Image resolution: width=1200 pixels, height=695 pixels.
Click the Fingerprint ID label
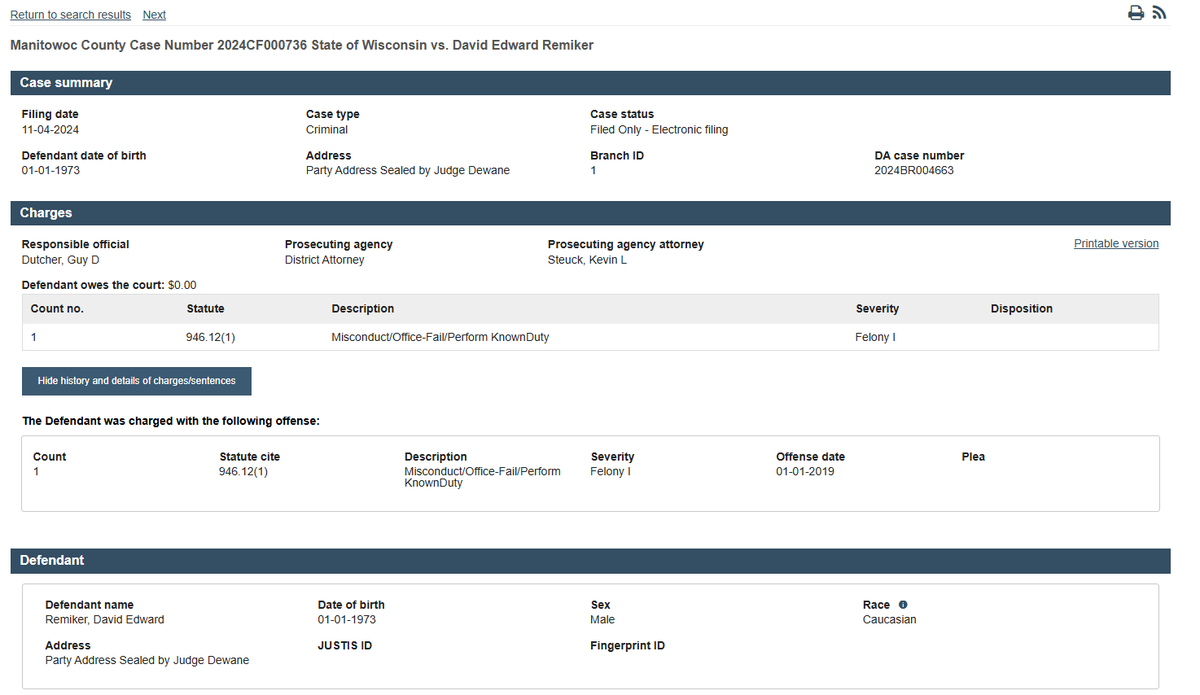[628, 646]
